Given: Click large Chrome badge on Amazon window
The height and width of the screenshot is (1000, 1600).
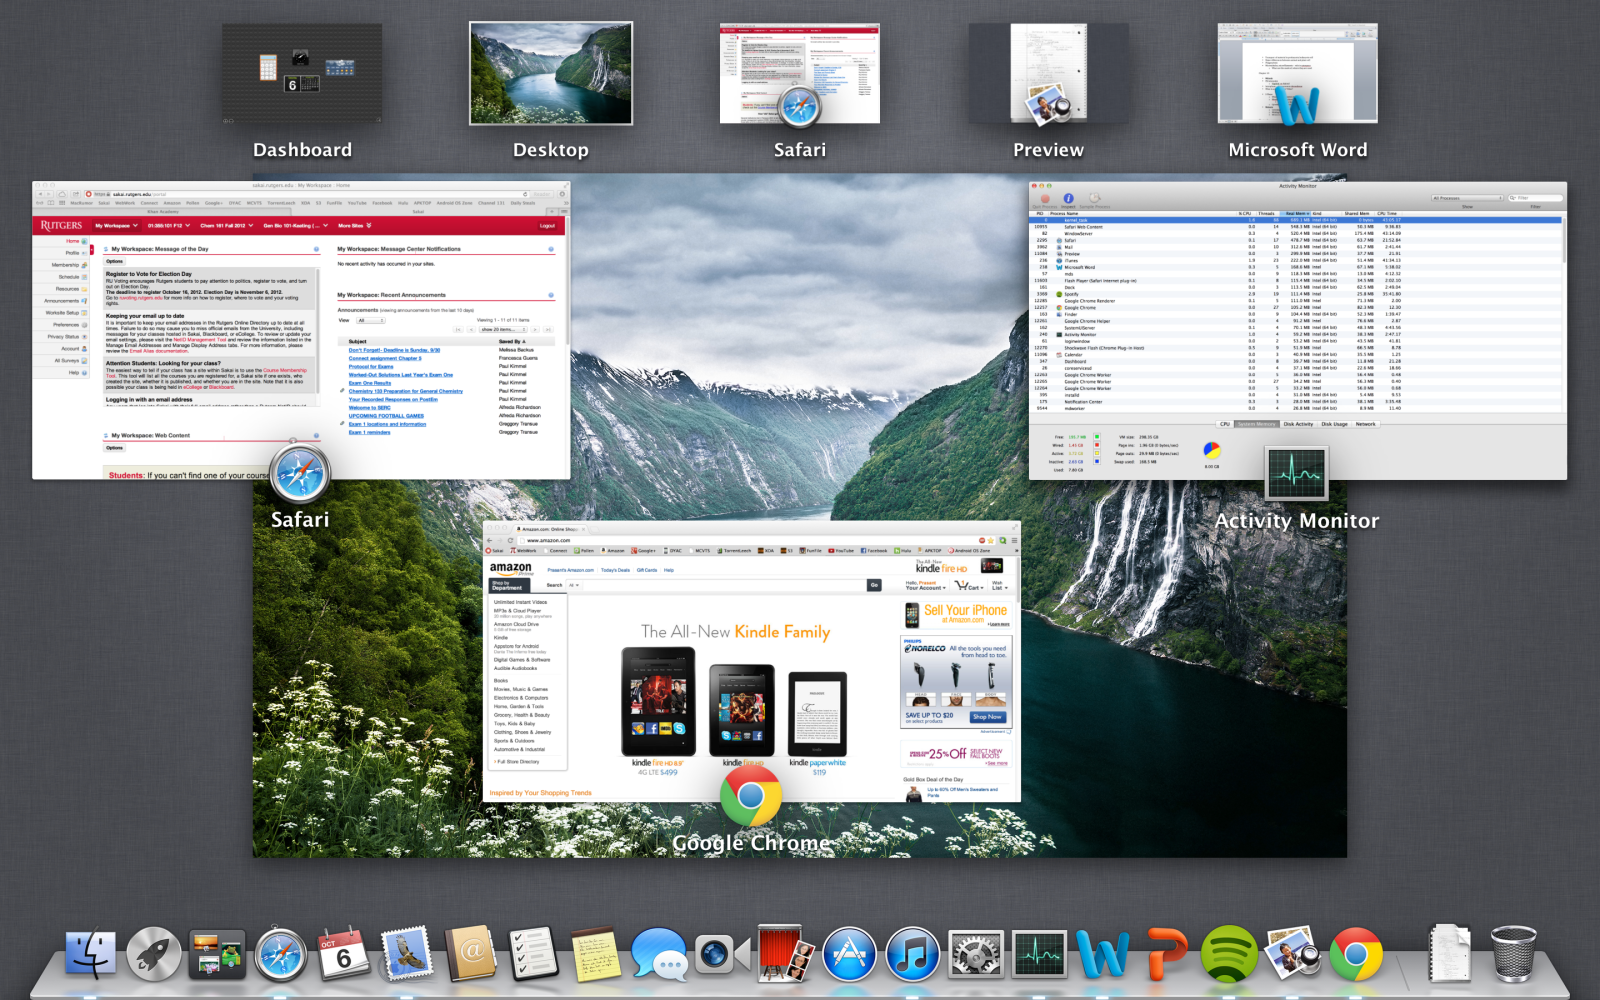Looking at the screenshot, I should tap(751, 795).
